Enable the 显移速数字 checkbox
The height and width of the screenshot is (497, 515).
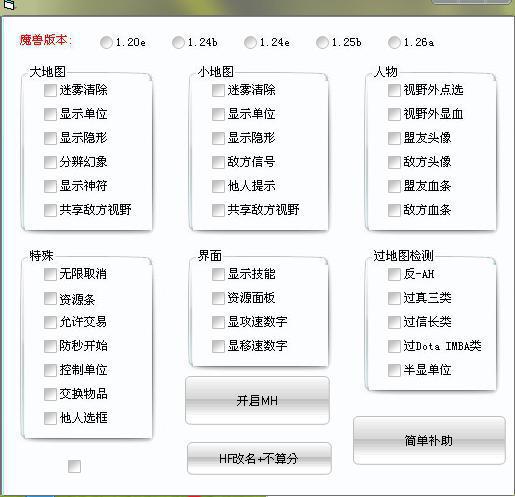coord(218,346)
